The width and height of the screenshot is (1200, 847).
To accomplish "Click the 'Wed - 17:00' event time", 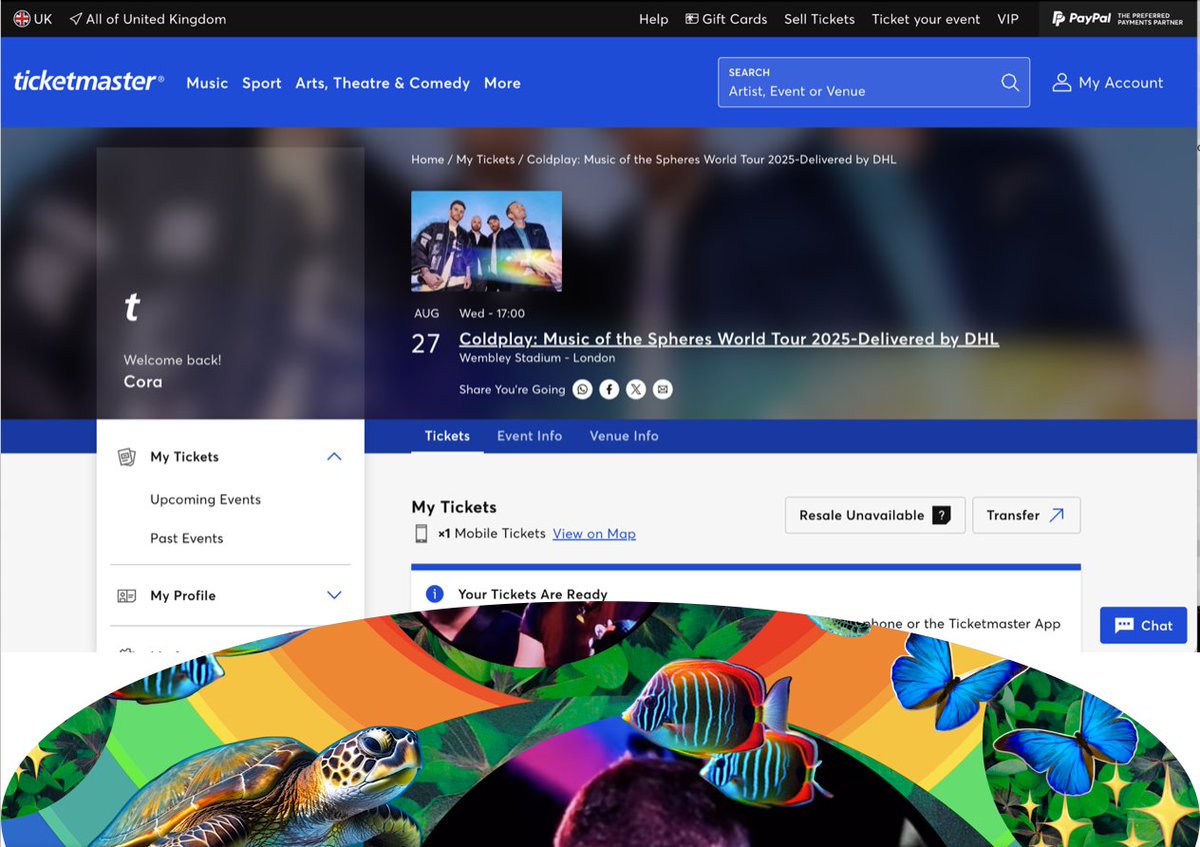I will tap(492, 314).
